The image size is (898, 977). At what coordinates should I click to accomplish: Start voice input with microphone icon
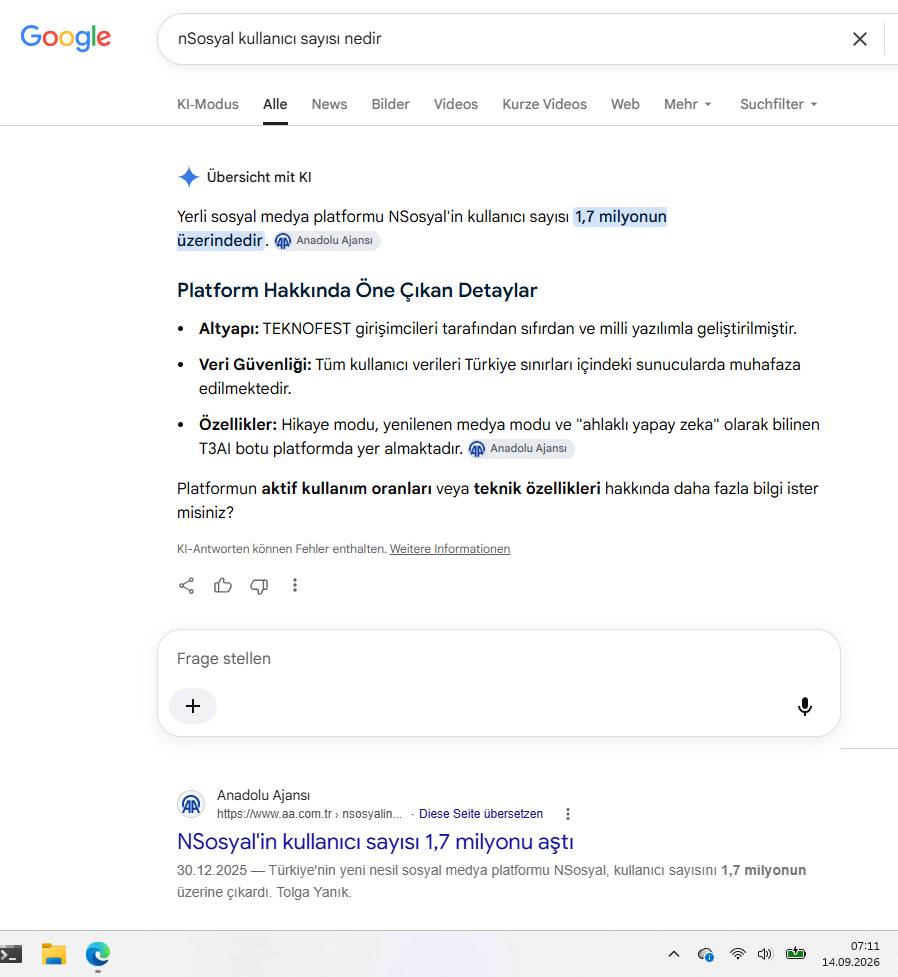click(x=805, y=706)
